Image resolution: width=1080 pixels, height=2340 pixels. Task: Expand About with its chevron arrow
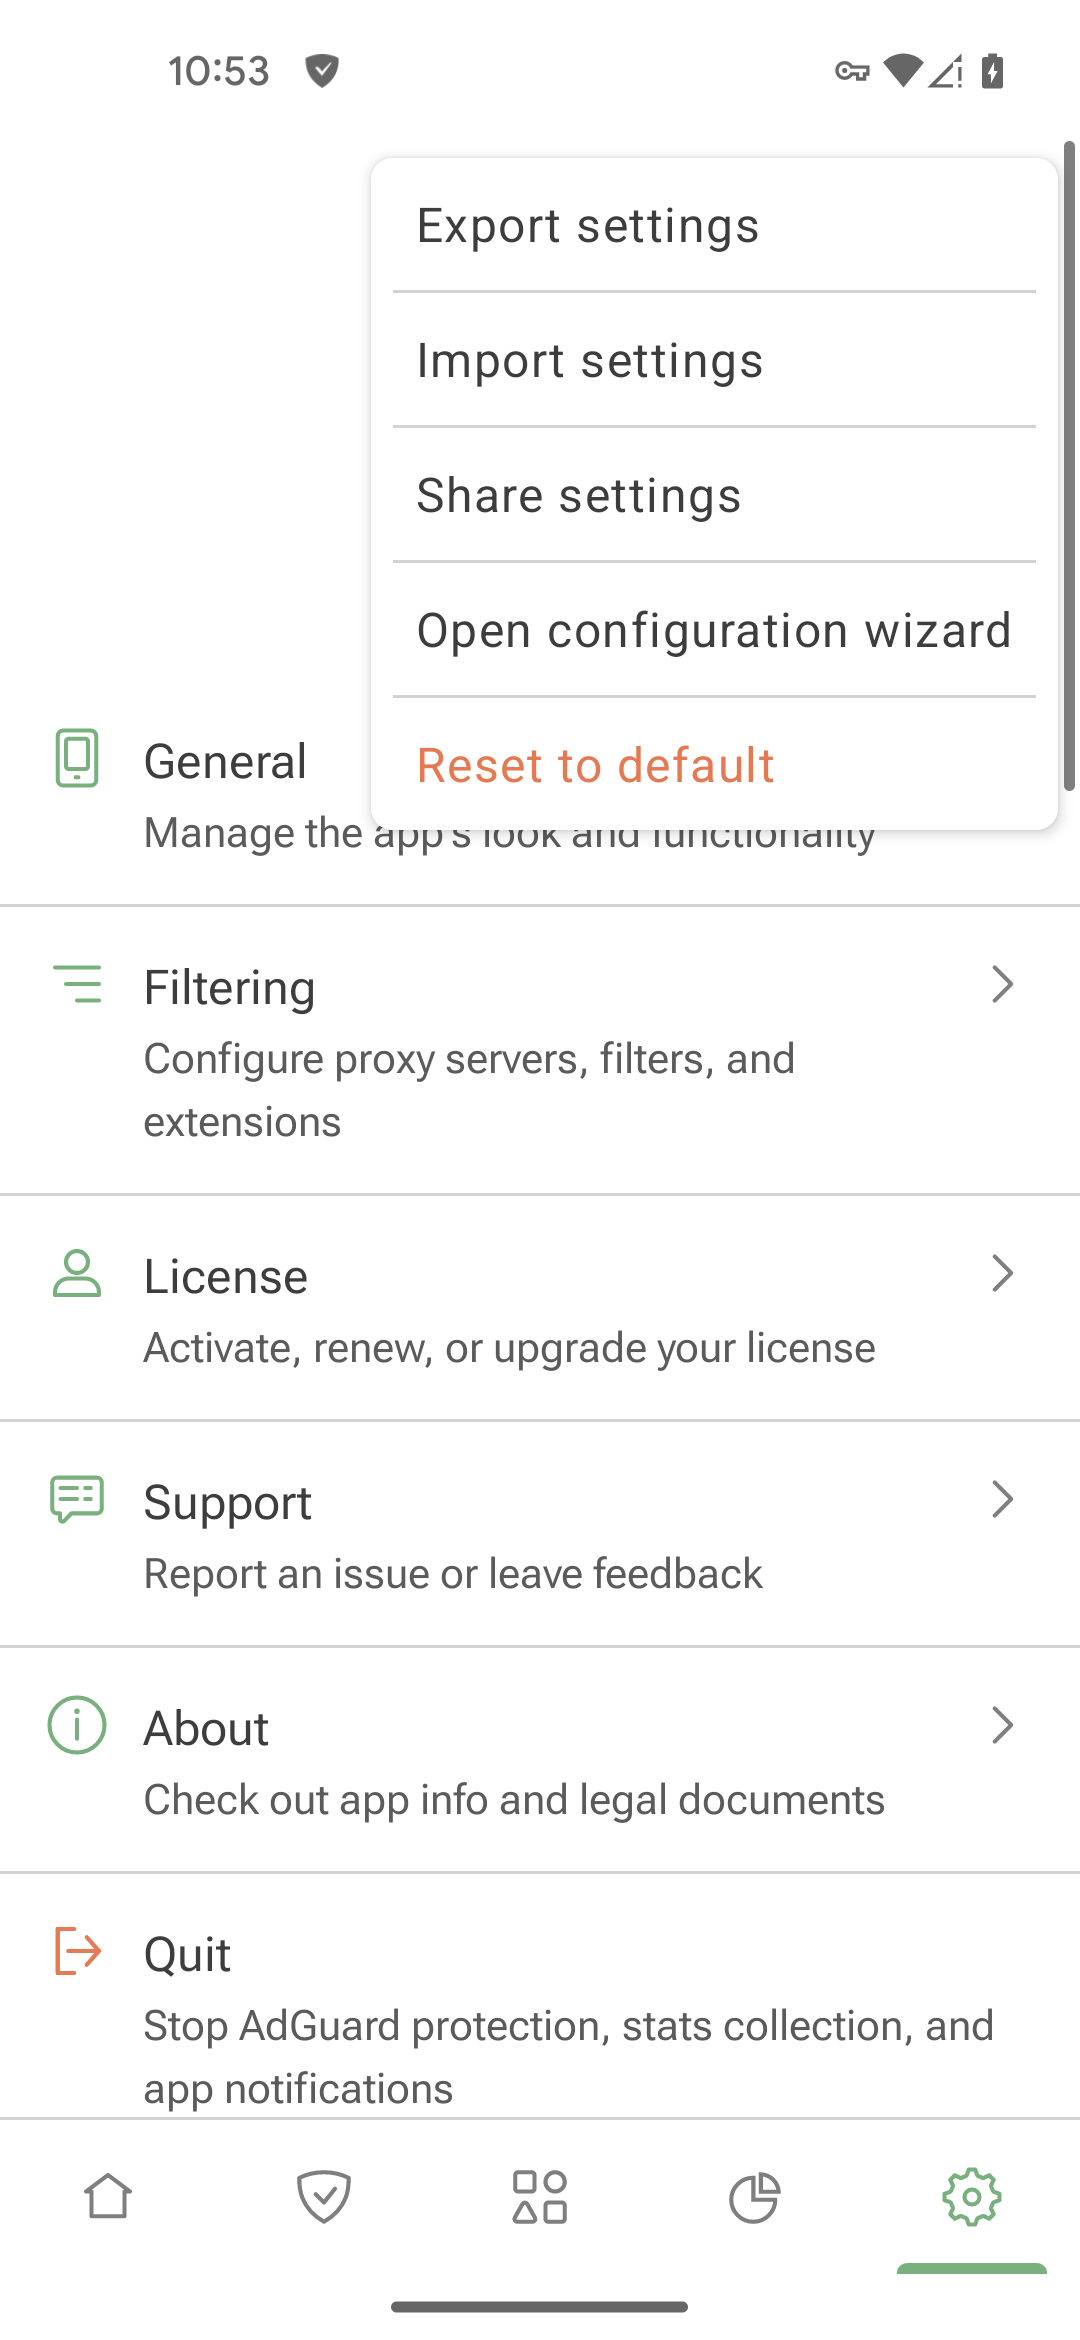pyautogui.click(x=1002, y=1725)
